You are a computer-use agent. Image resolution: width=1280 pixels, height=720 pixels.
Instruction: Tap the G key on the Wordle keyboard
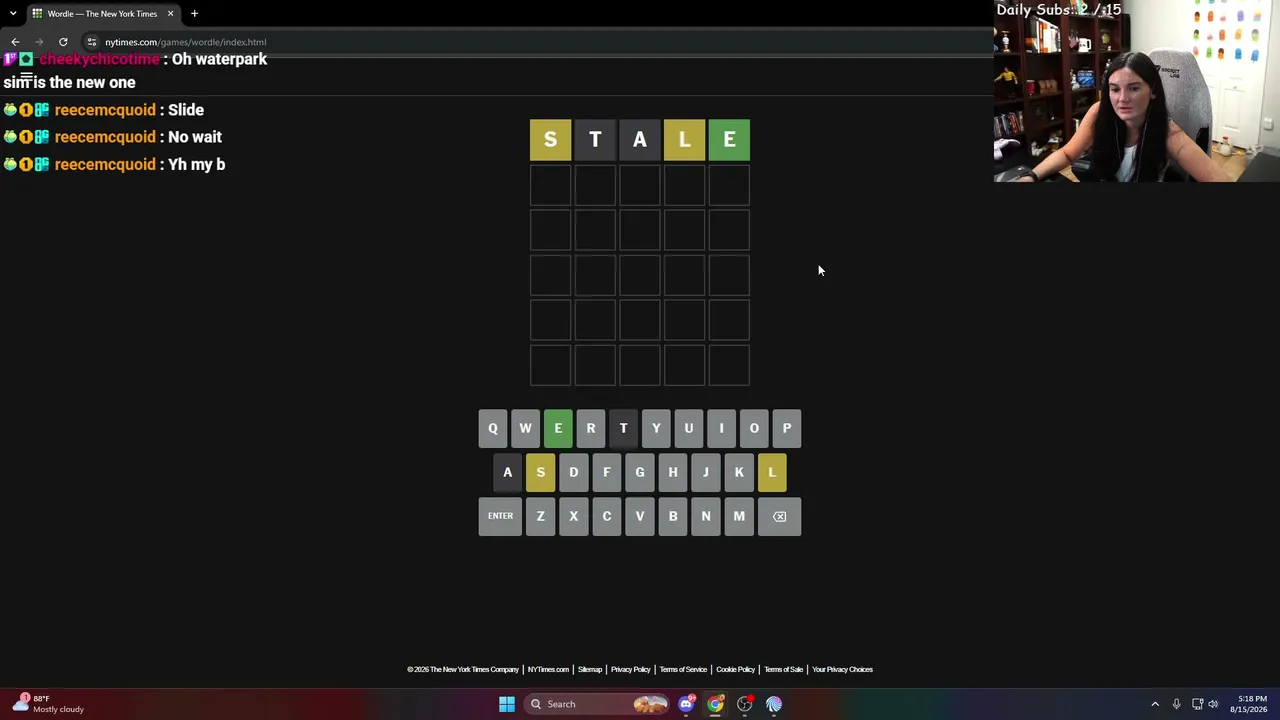click(640, 472)
